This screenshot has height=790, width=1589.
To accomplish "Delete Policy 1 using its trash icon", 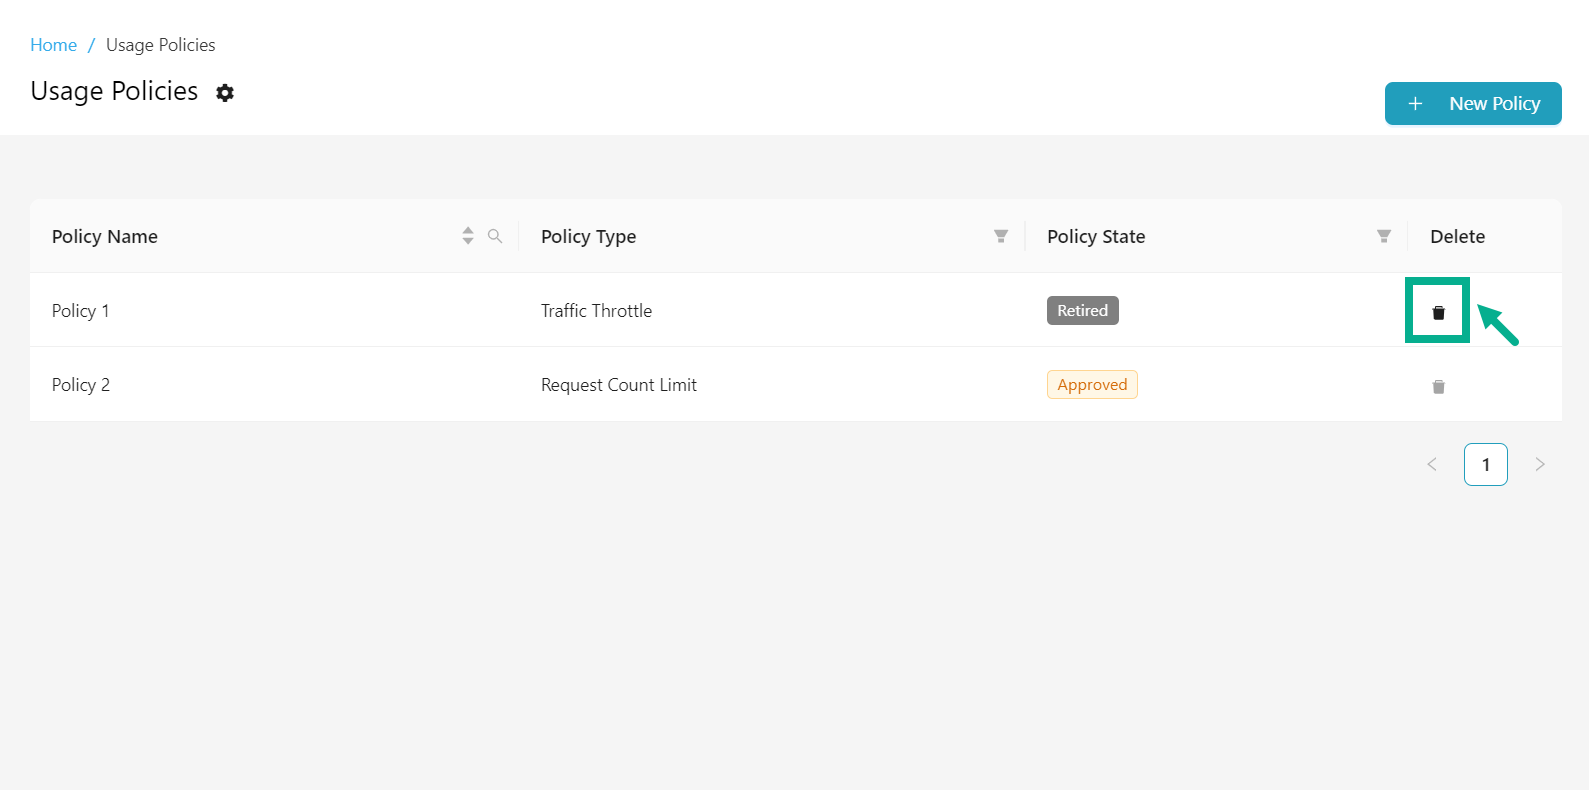I will pos(1438,312).
